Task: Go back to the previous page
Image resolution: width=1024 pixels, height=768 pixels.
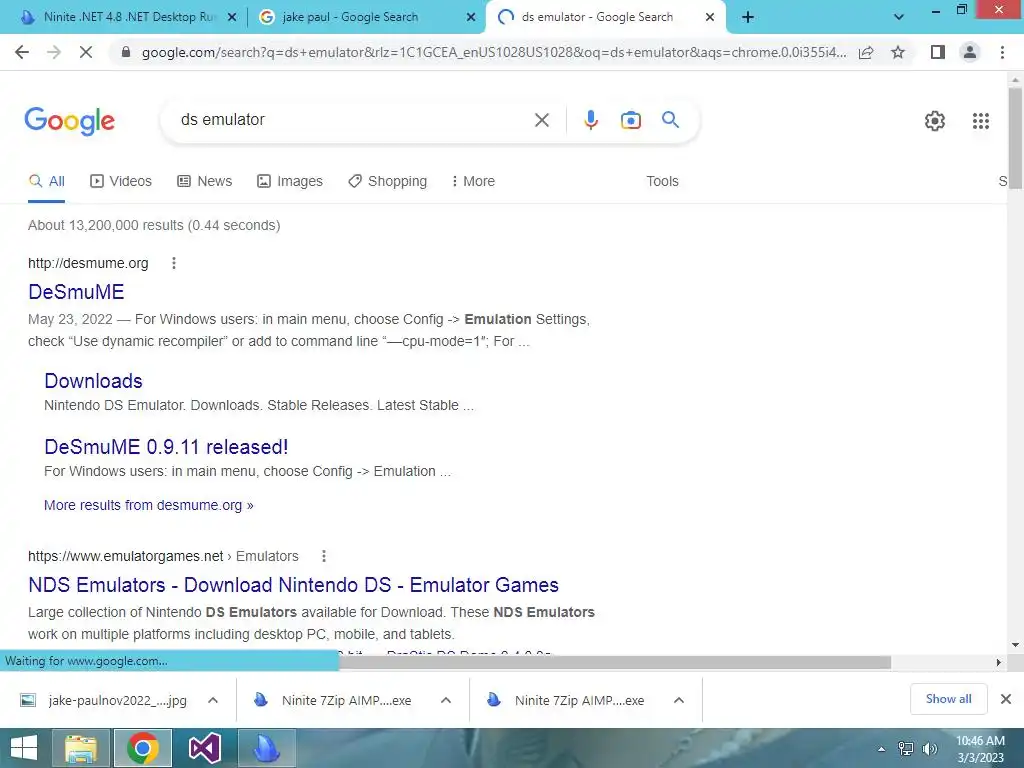Action: (x=22, y=52)
